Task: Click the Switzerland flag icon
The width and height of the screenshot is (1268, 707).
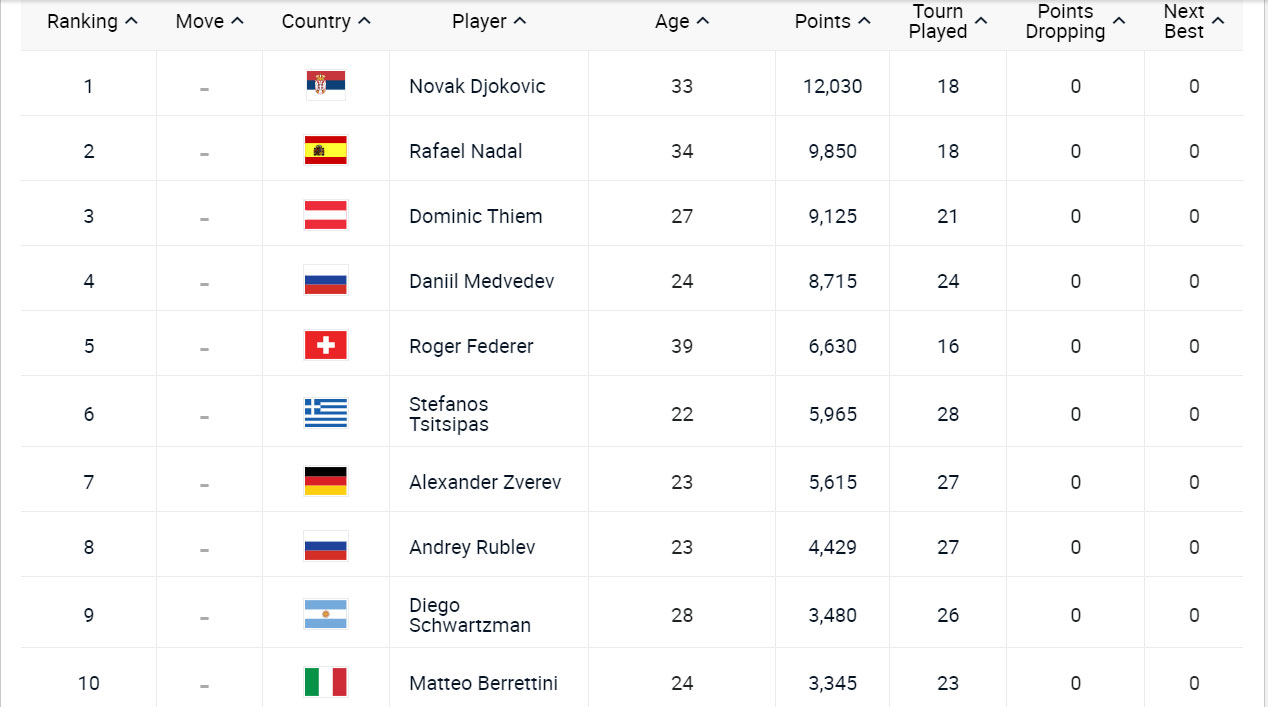Action: [325, 346]
